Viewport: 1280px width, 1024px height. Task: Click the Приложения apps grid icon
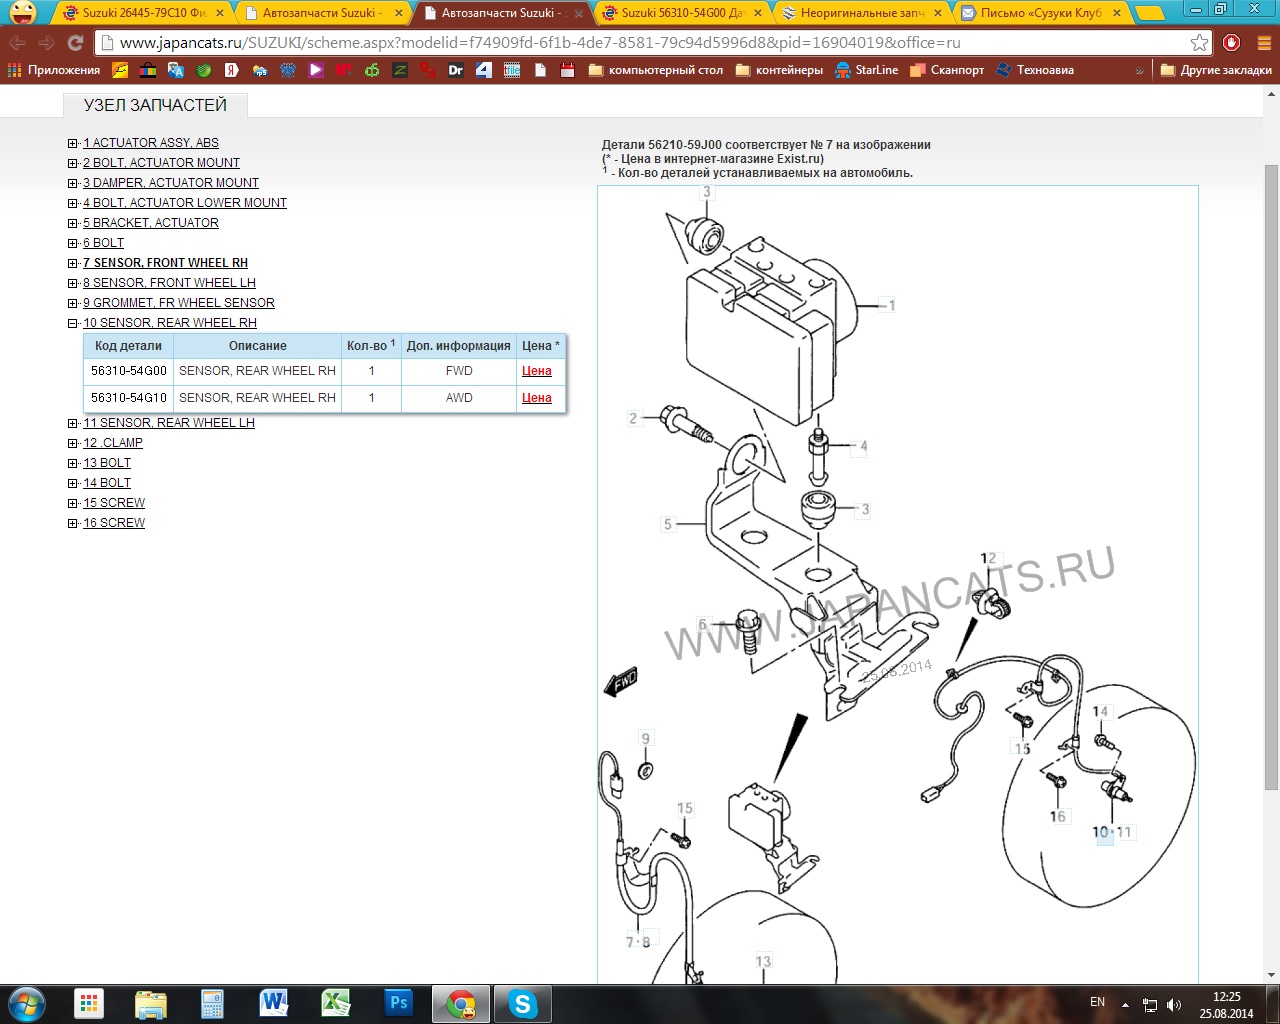[x=14, y=70]
